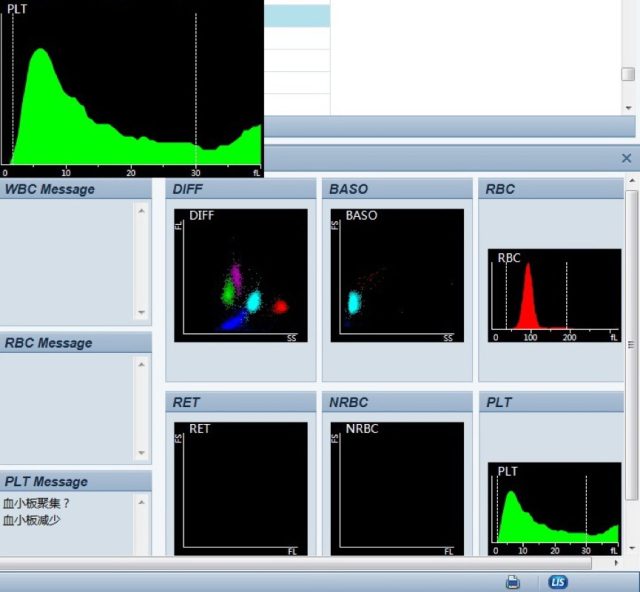Open the BASO scattergram thumbnail

(397, 276)
